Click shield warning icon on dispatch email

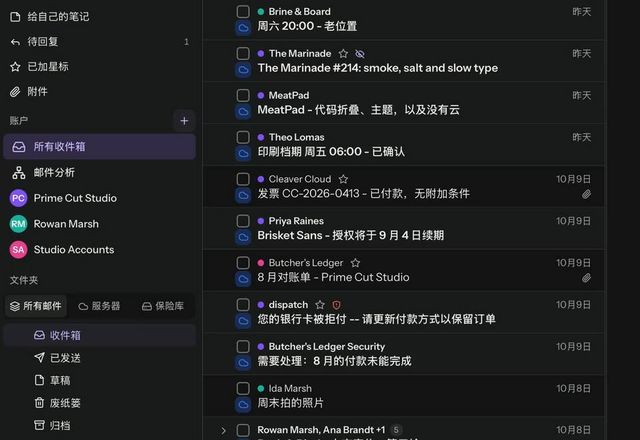pyautogui.click(x=336, y=305)
